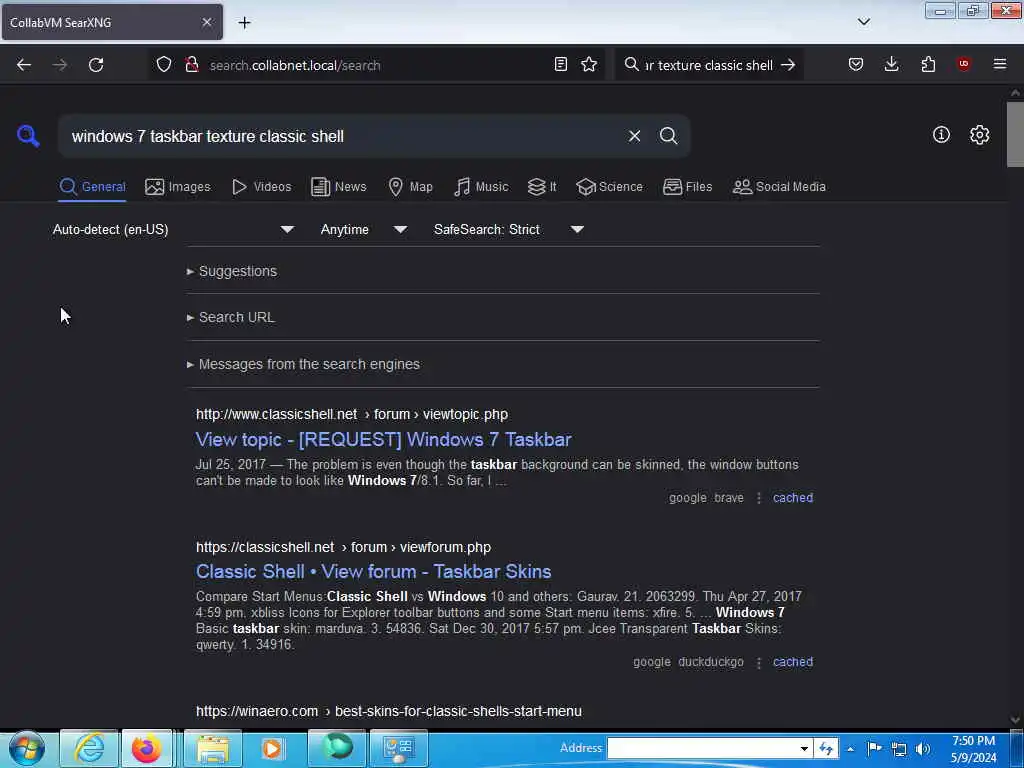This screenshot has width=1024, height=768.
Task: Open more options dots for Taskbar Skins result
Action: 758,662
